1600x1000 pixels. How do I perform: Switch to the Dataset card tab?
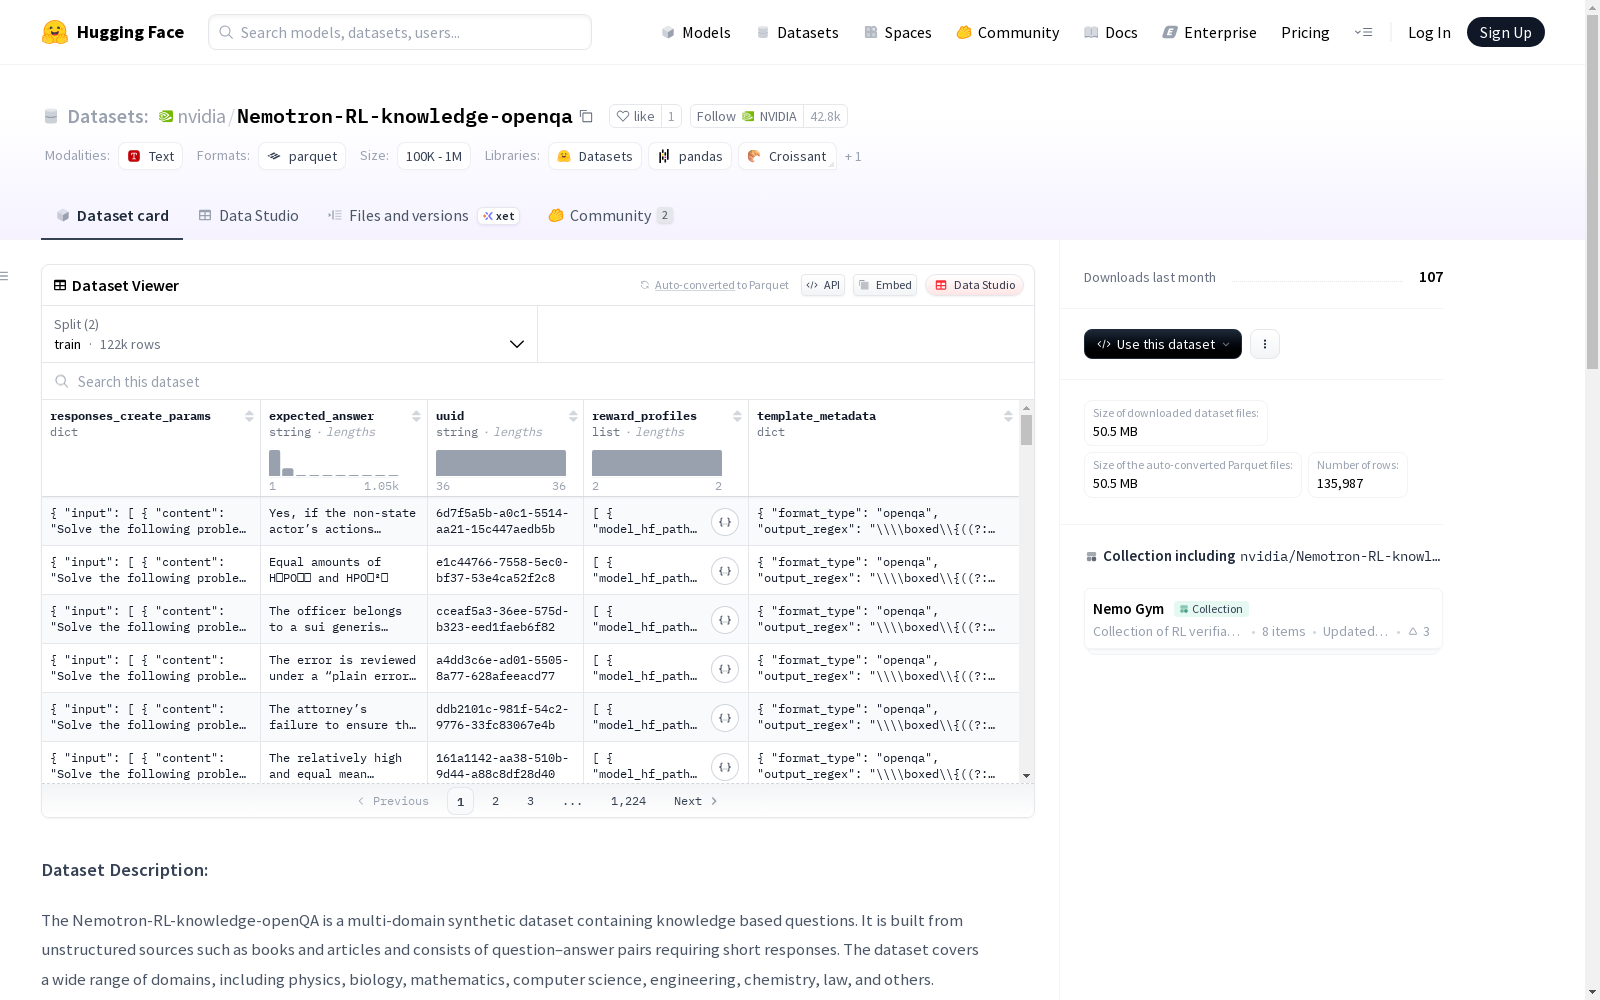112,216
